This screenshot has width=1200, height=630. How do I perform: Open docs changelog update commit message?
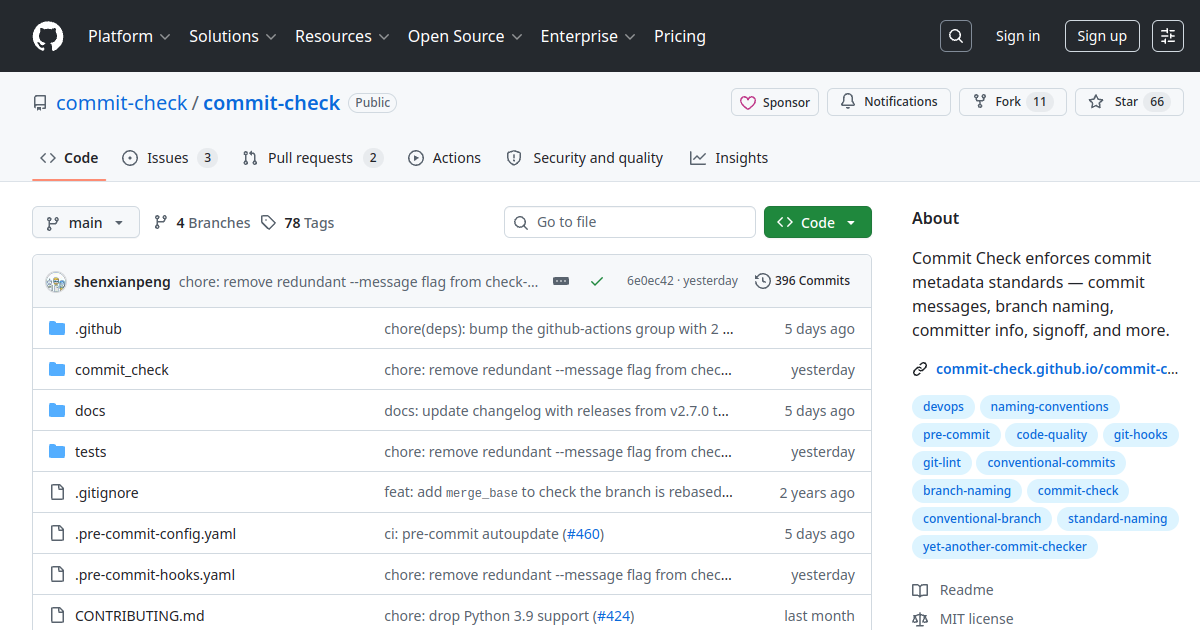(x=557, y=411)
